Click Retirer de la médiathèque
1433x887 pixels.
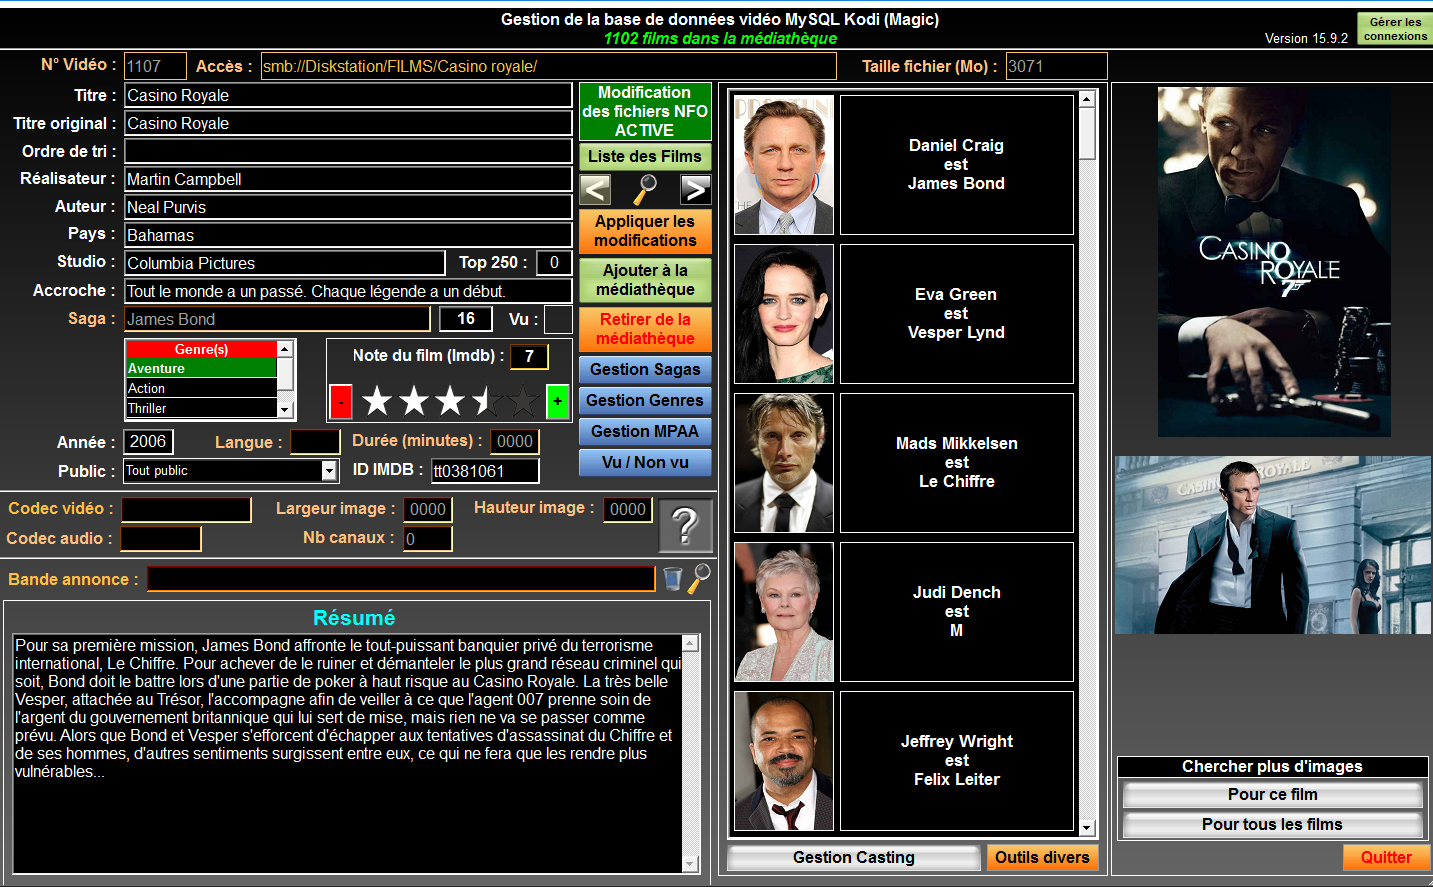645,329
